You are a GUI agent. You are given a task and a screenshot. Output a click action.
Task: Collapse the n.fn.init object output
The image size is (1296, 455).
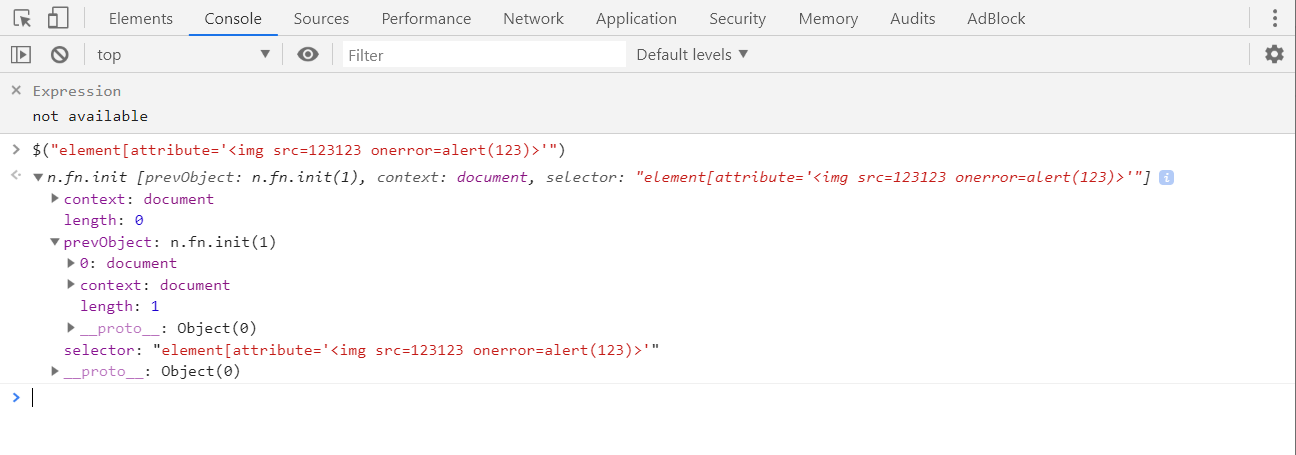38,178
